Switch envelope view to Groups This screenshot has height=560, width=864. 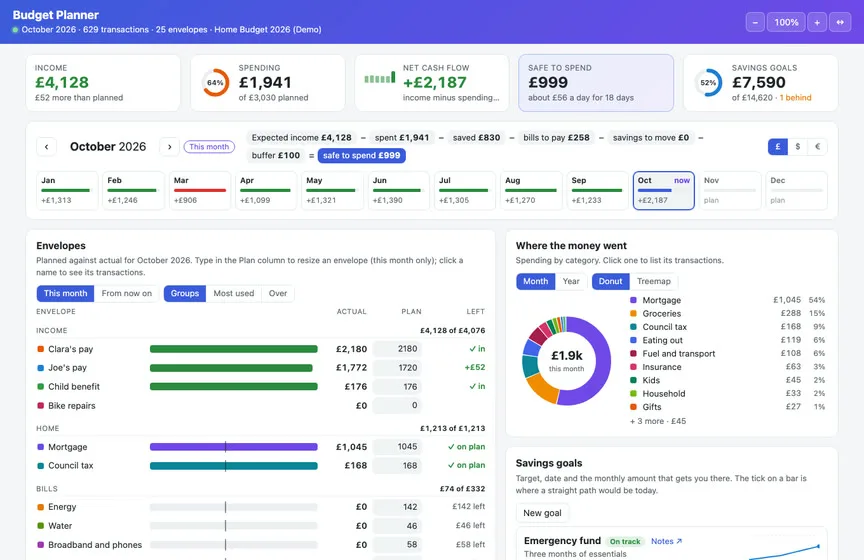(185, 293)
